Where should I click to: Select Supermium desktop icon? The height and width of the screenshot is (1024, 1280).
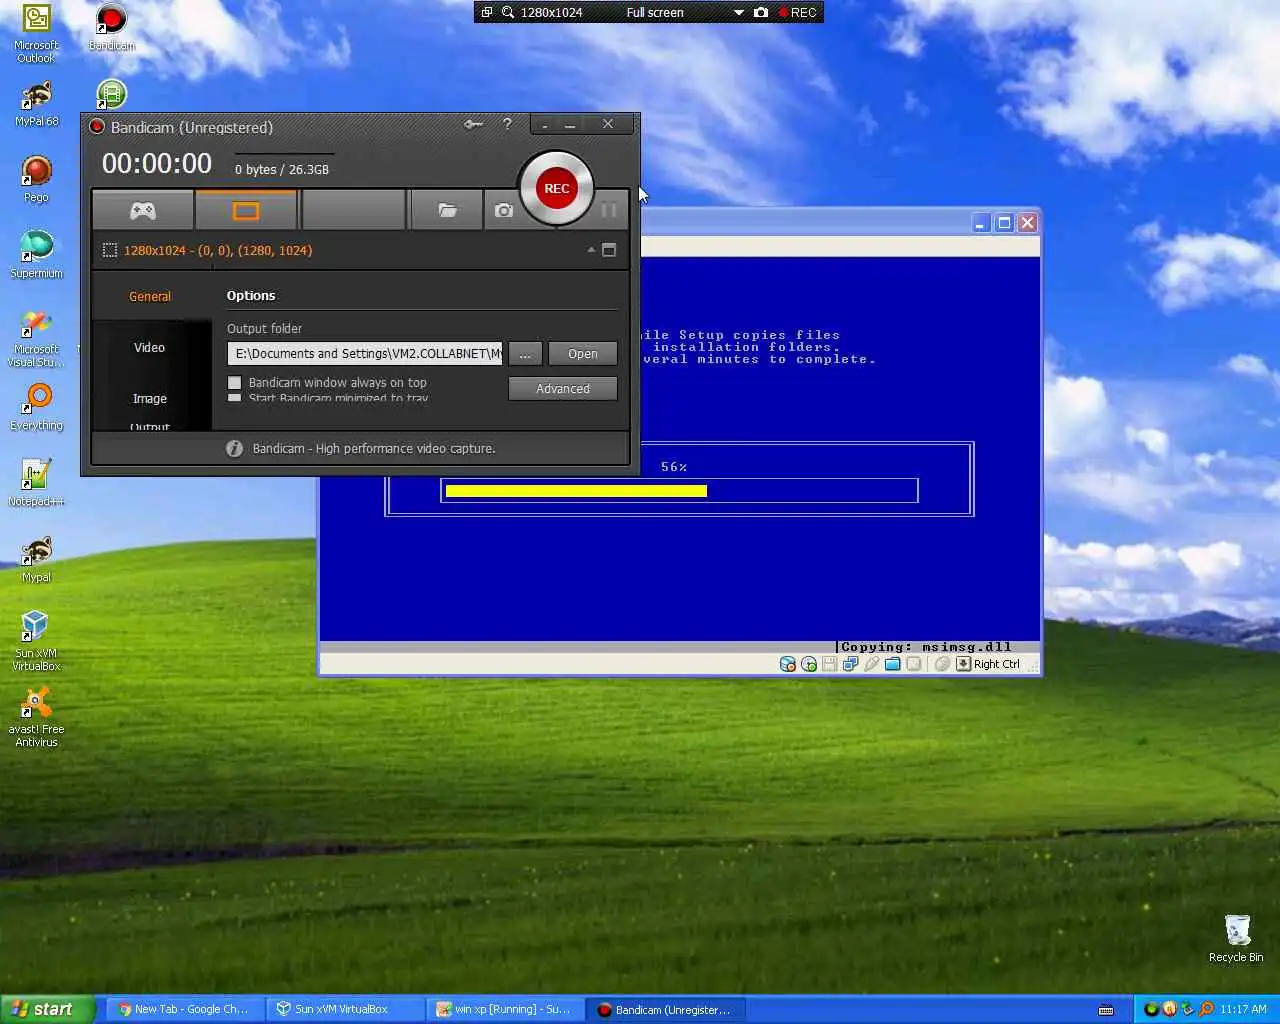point(36,255)
